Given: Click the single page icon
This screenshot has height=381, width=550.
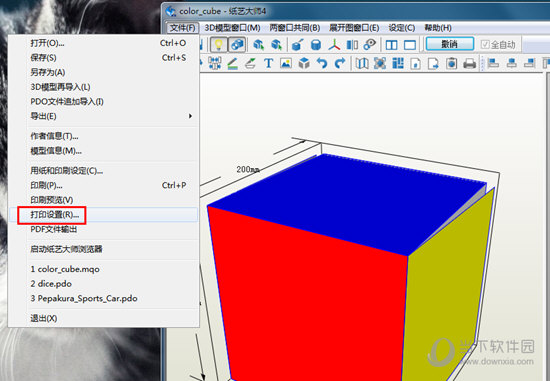Looking at the screenshot, I should coord(416,64).
